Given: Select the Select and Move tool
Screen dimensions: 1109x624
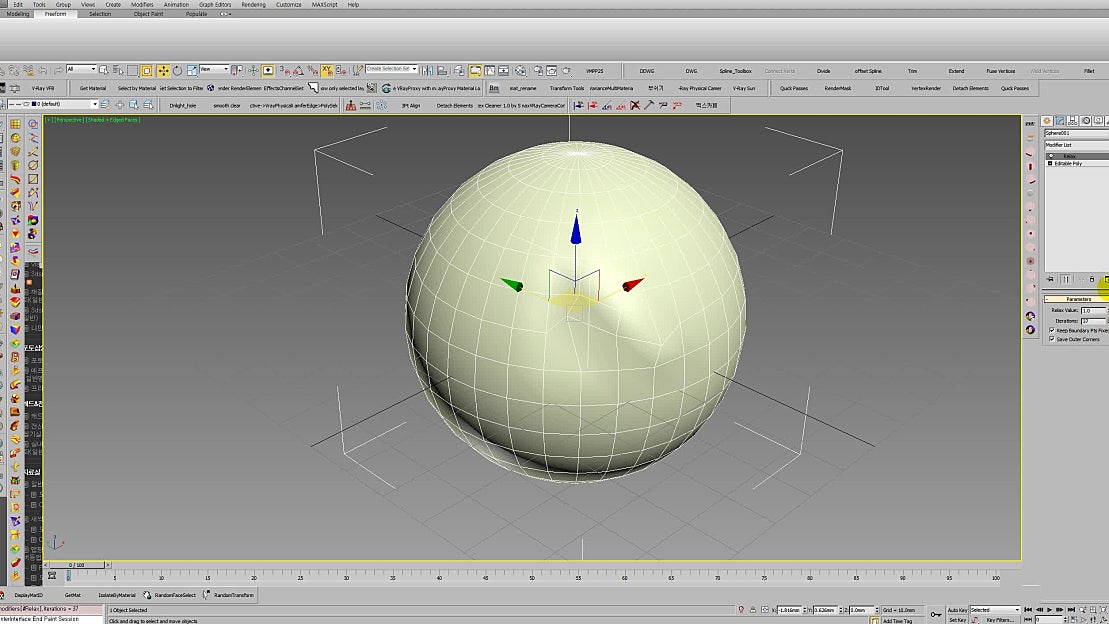Looking at the screenshot, I should pyautogui.click(x=161, y=69).
